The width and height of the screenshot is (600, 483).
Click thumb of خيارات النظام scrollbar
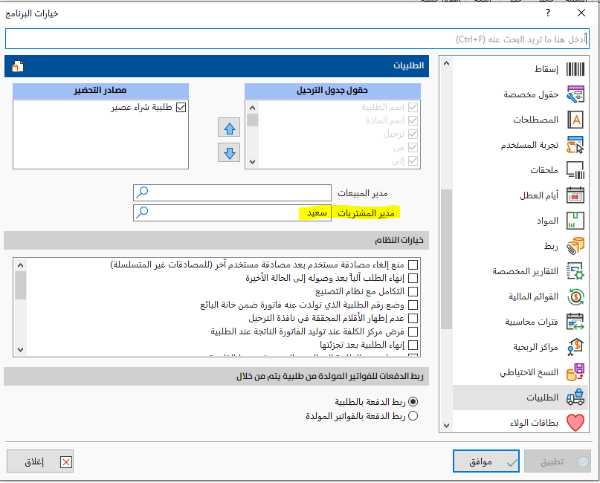coord(21,285)
